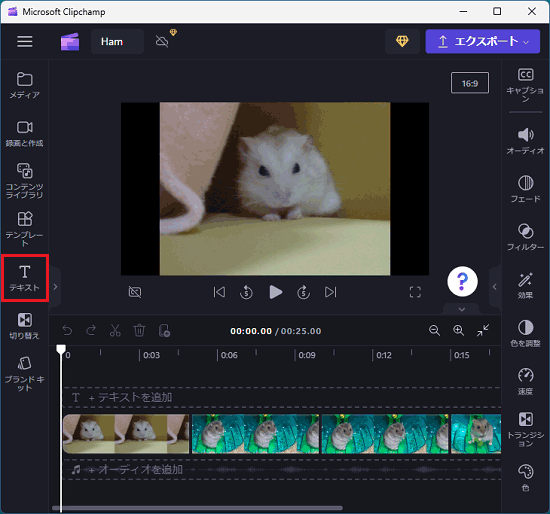Open the 効果 effects panel
This screenshot has width=550, height=514.
pyautogui.click(x=525, y=285)
